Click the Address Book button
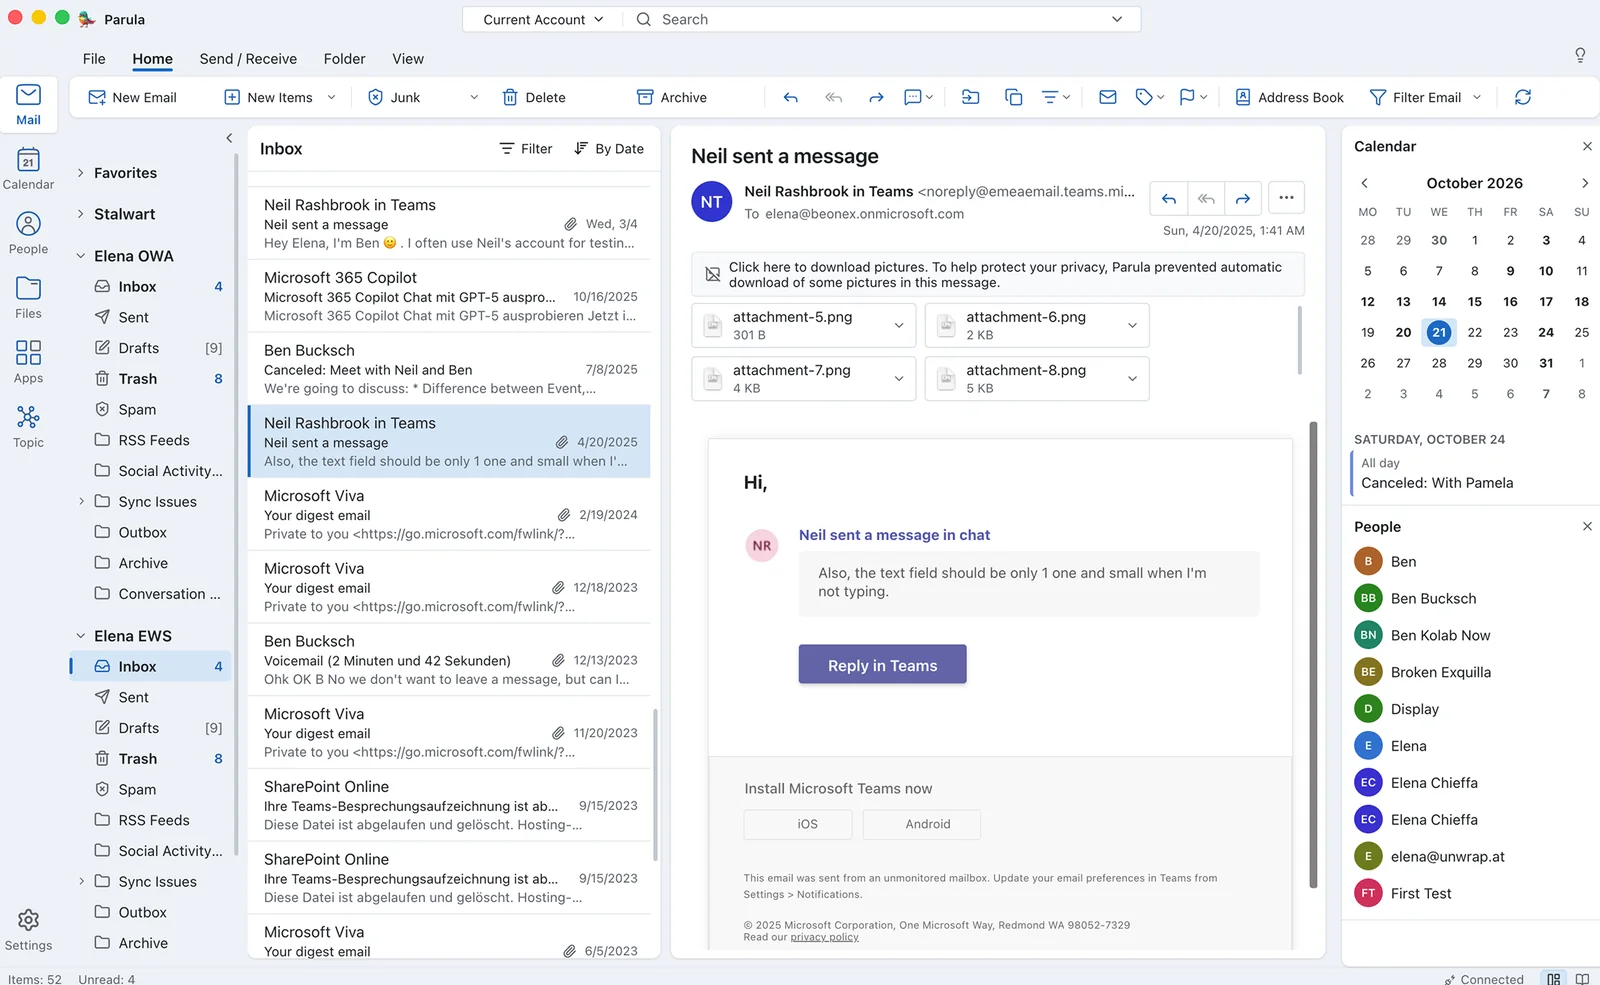The width and height of the screenshot is (1600, 985). (1289, 97)
